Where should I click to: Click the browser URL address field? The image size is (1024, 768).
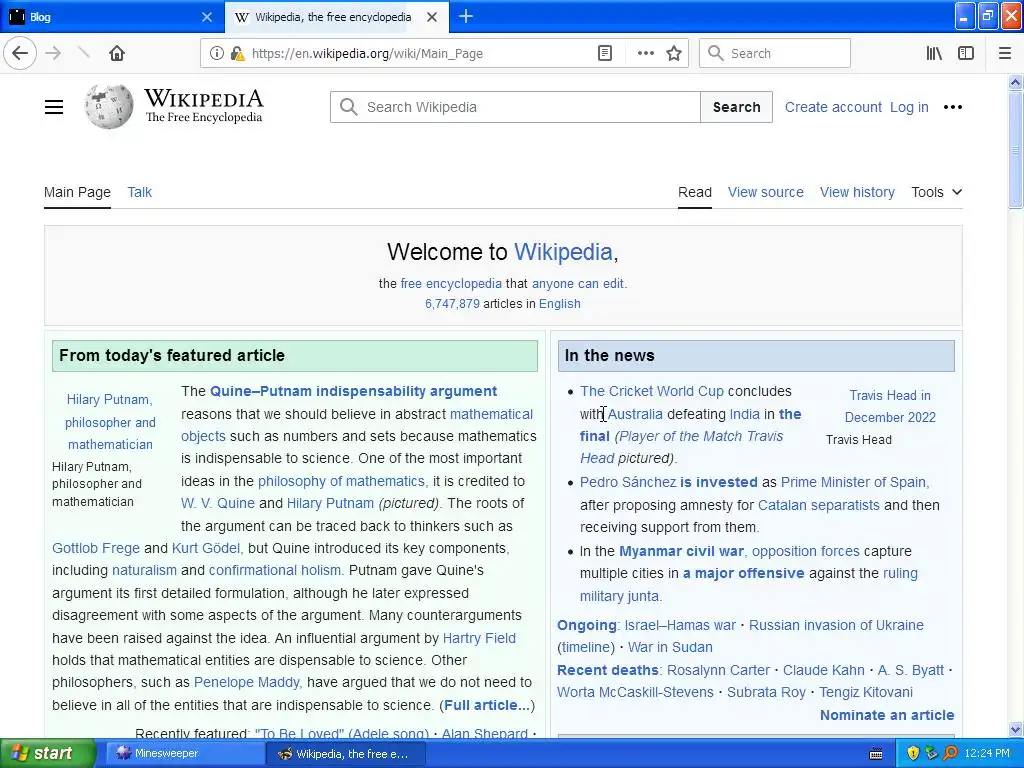pos(418,54)
